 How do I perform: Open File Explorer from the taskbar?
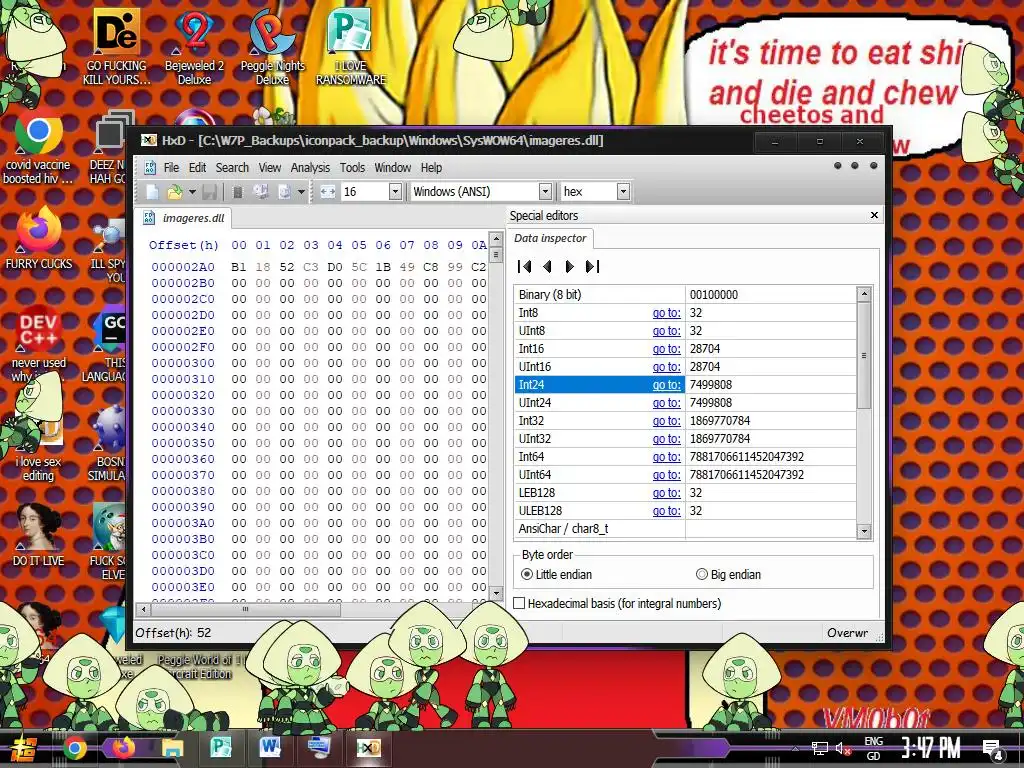[x=172, y=748]
